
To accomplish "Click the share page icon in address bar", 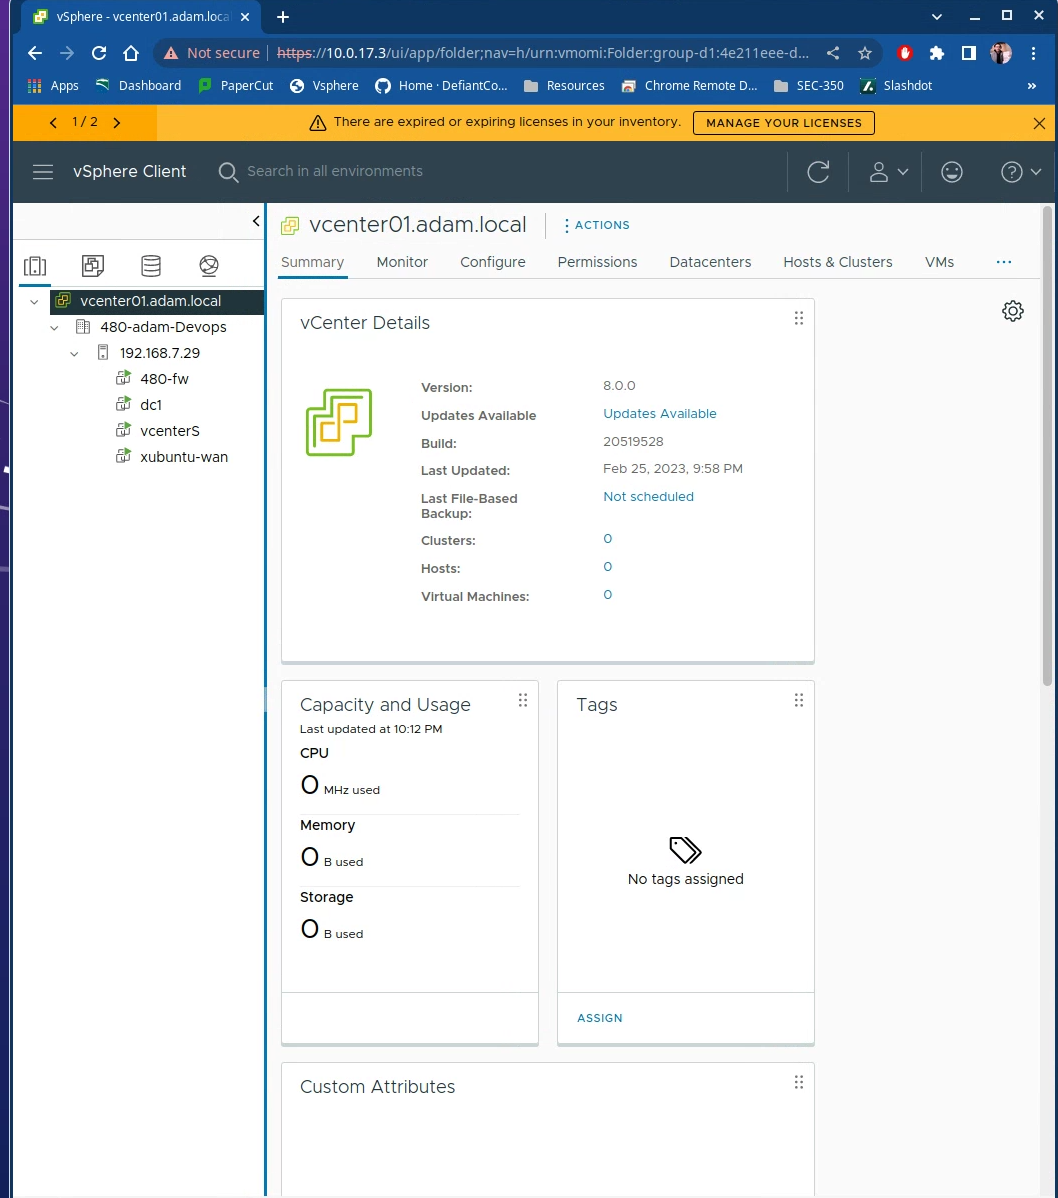I will (833, 53).
